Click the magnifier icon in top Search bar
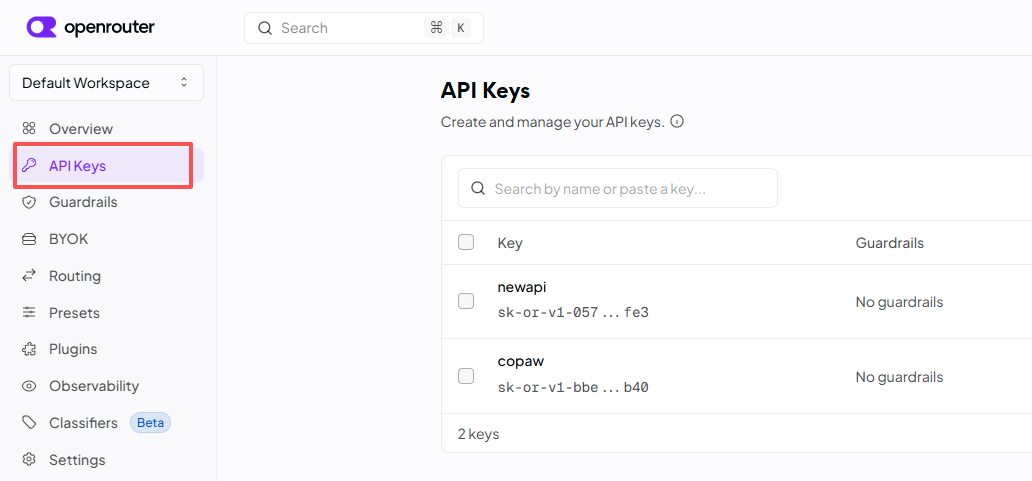 (x=265, y=28)
